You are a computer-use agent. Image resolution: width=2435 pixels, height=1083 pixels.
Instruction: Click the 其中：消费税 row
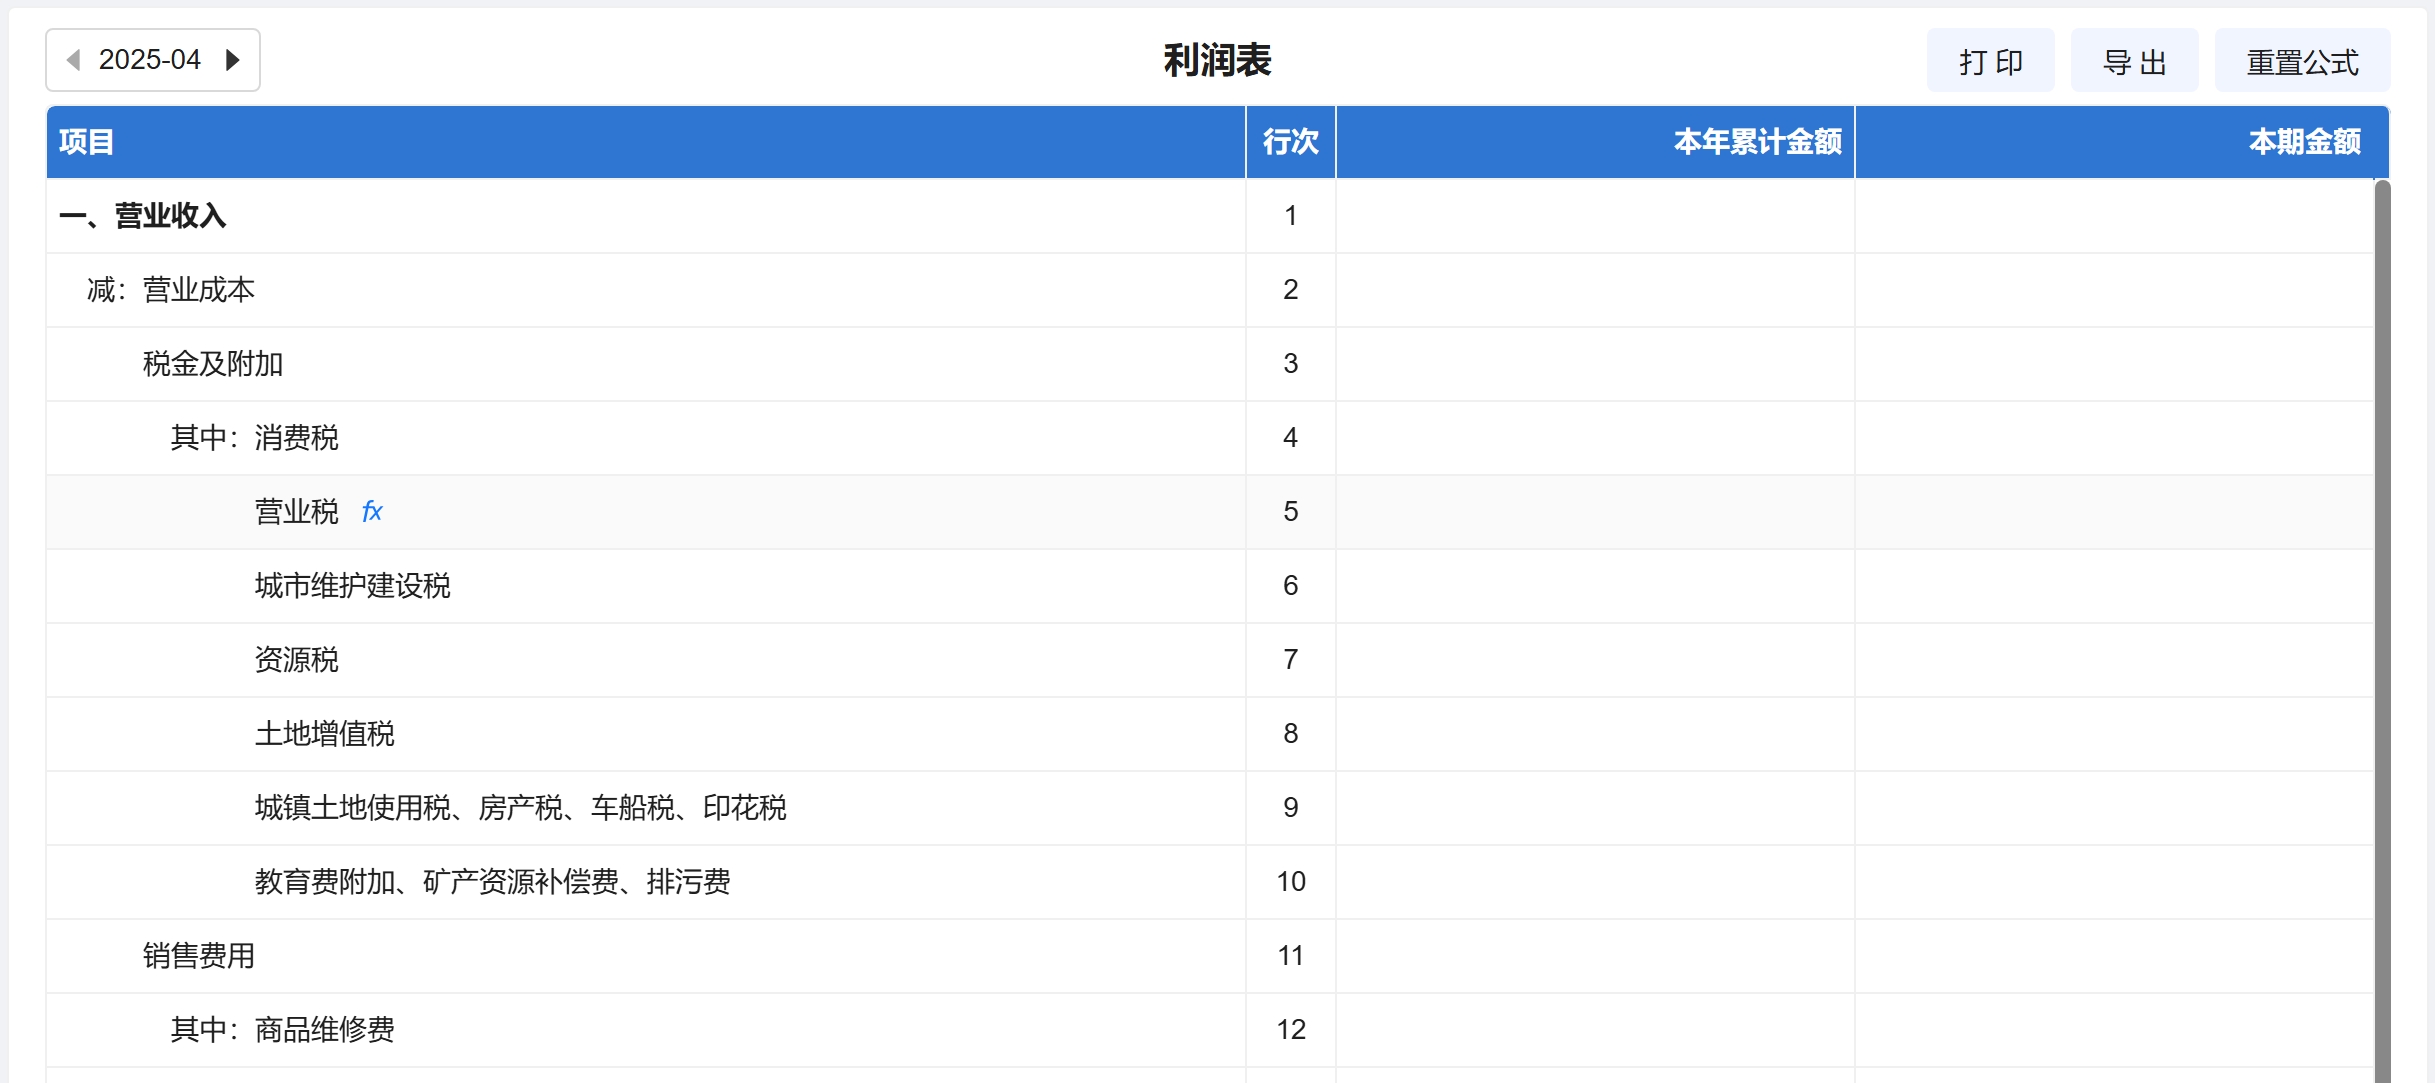tap(255, 438)
